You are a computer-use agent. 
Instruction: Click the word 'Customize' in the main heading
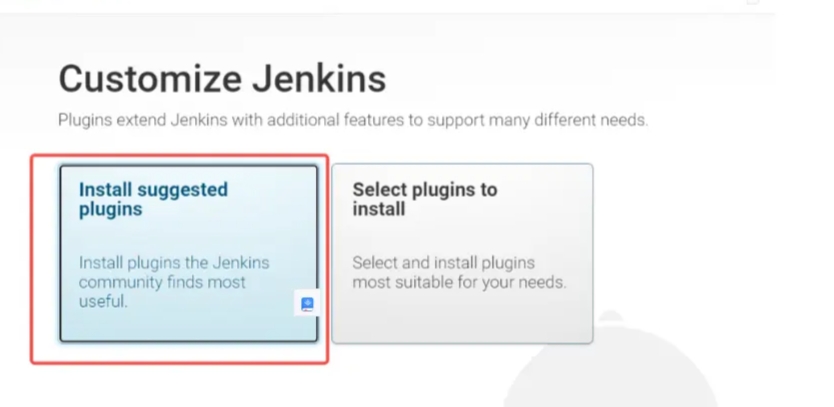pyautogui.click(x=151, y=79)
